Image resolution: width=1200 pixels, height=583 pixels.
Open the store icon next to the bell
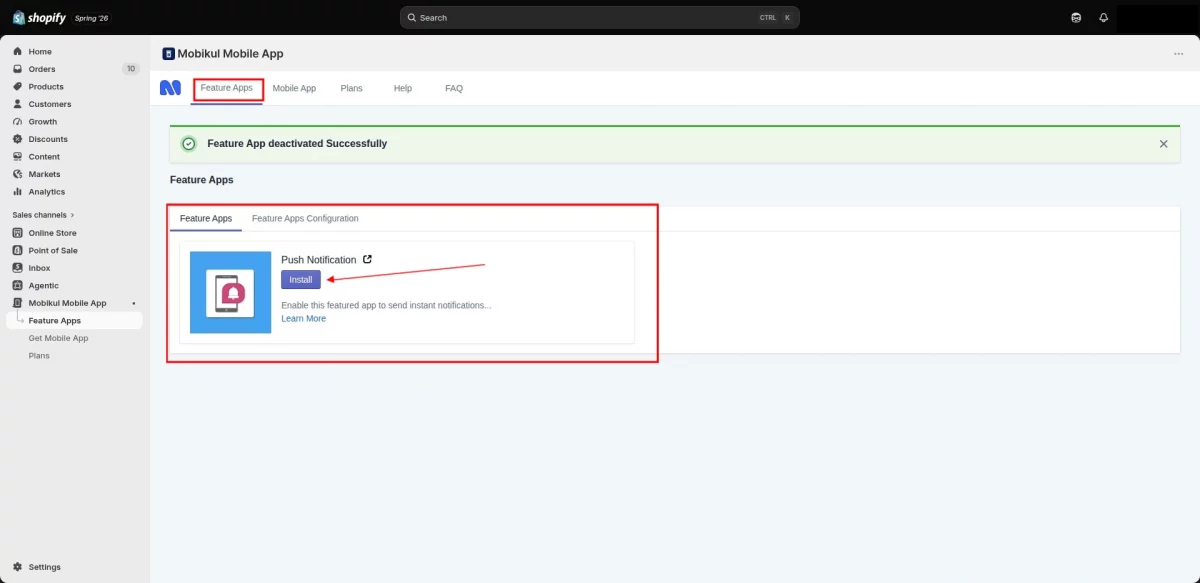pyautogui.click(x=1076, y=18)
